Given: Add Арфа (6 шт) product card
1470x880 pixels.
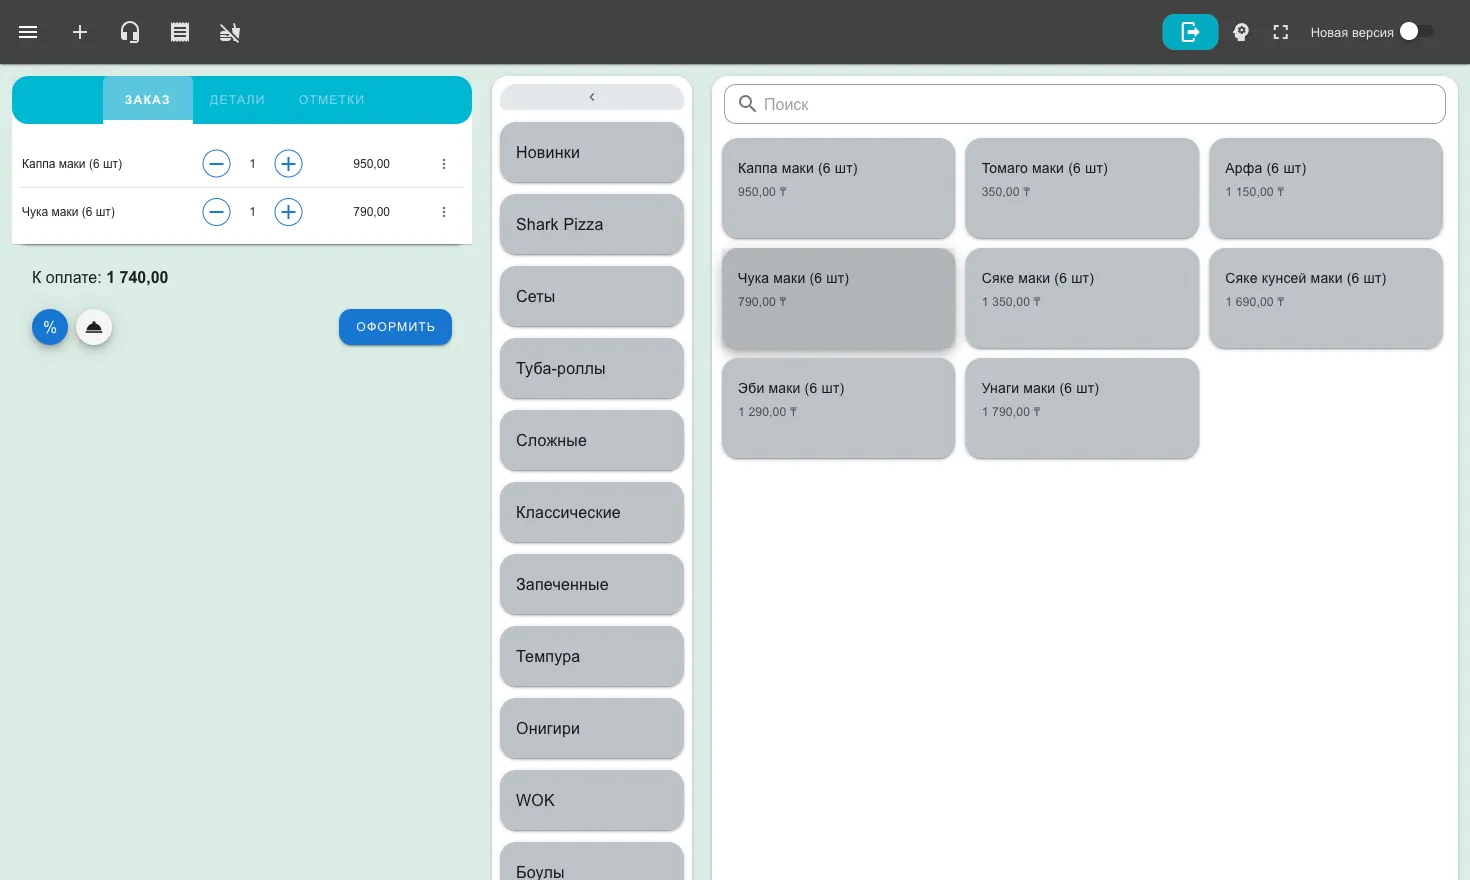Looking at the screenshot, I should pos(1326,188).
